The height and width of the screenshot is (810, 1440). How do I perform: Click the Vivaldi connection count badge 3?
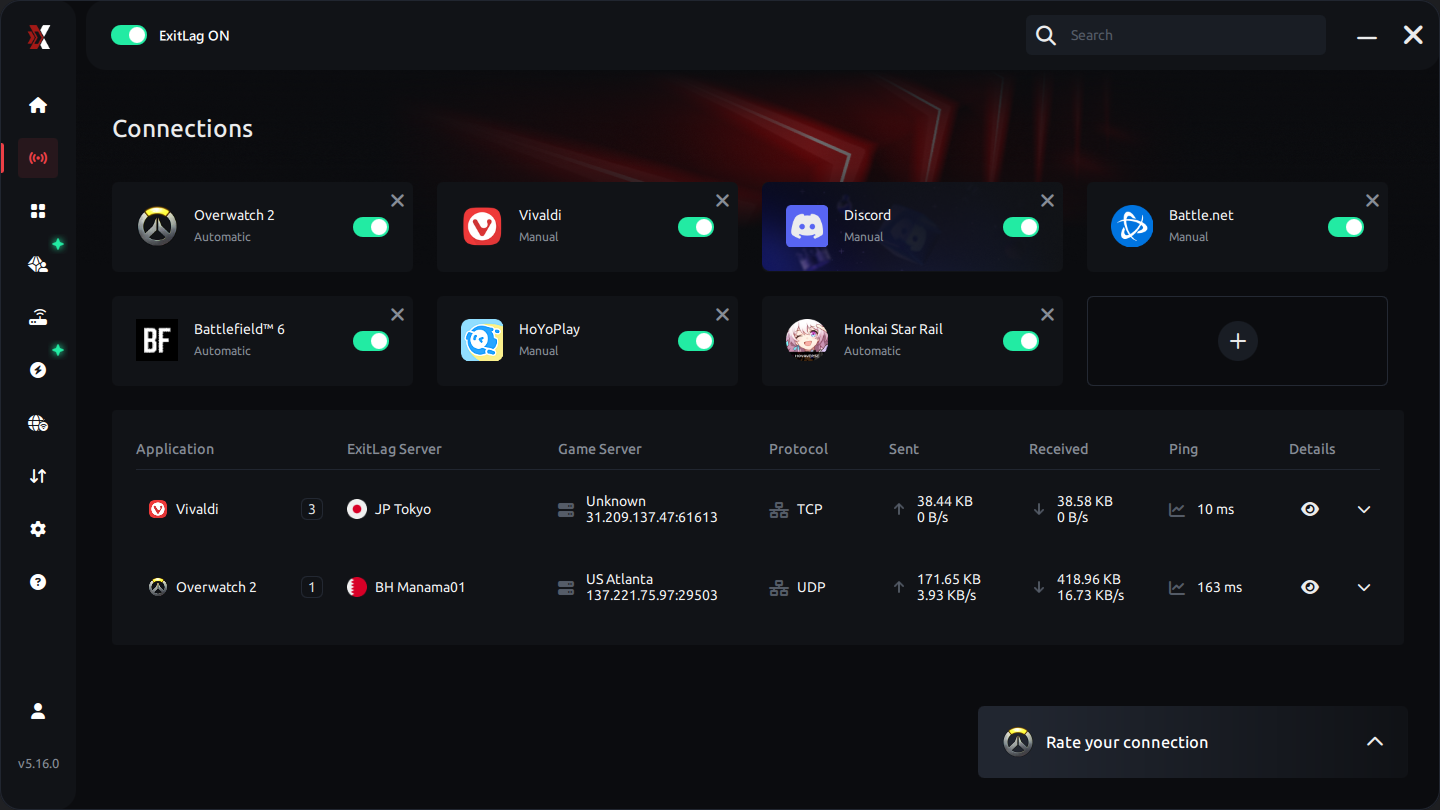(312, 509)
